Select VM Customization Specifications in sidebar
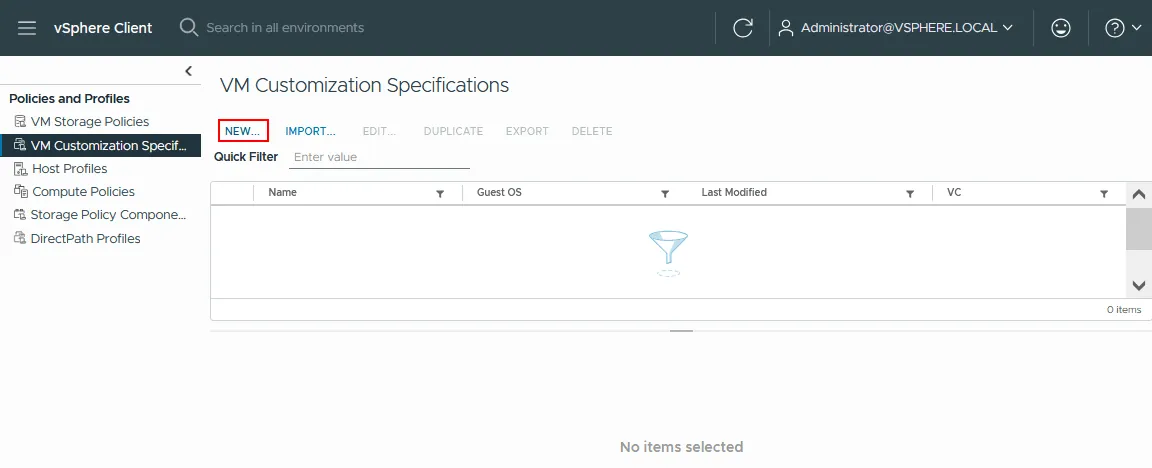Screen dimensions: 1152x468 [101, 145]
